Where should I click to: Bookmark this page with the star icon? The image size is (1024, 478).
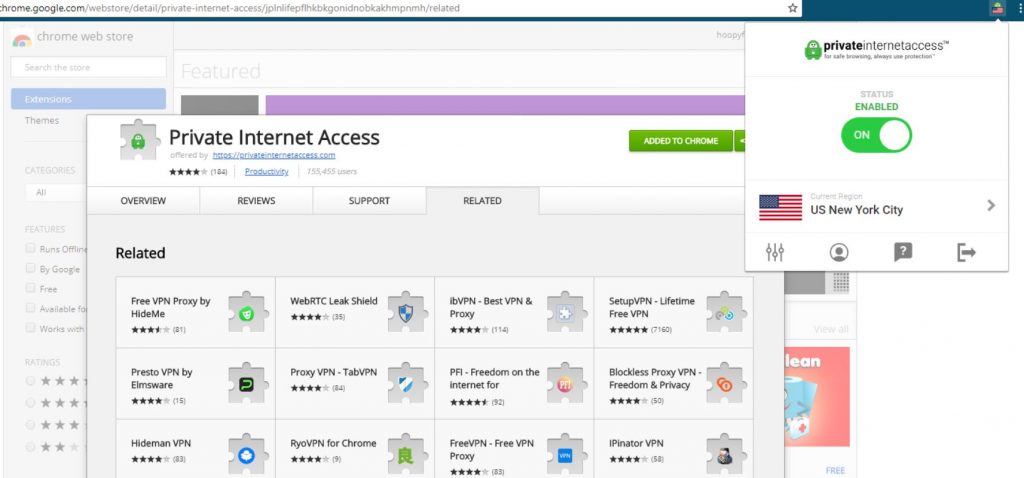[x=792, y=8]
